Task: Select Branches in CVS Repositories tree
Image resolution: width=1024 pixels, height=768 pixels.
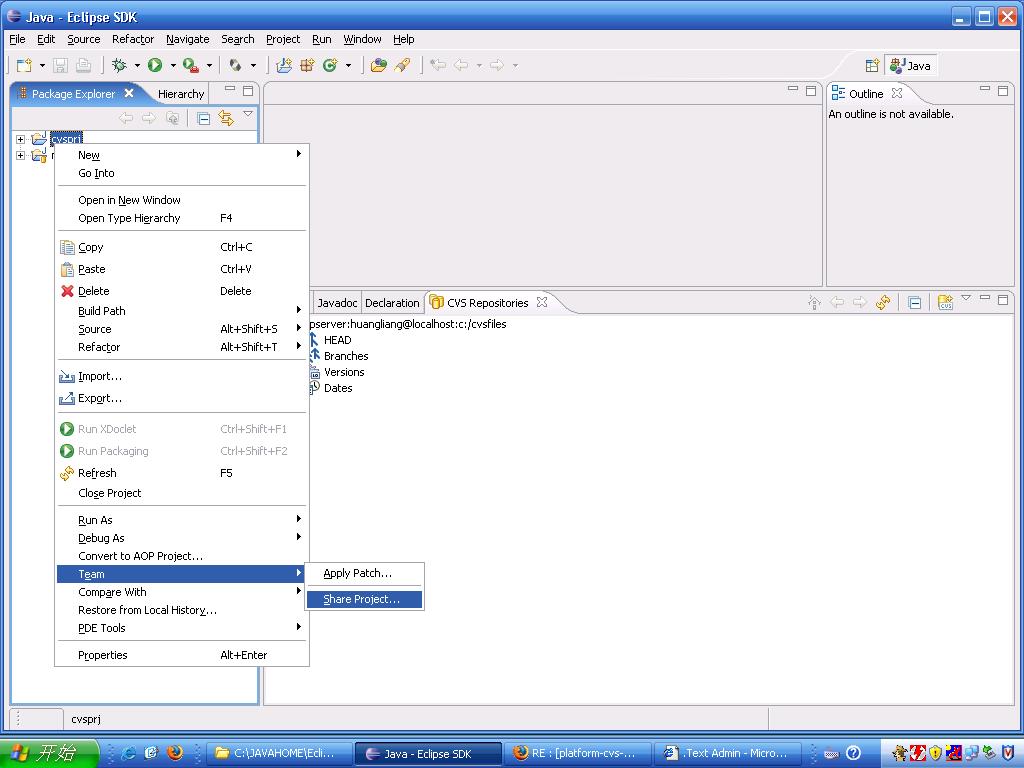Action: coord(346,356)
